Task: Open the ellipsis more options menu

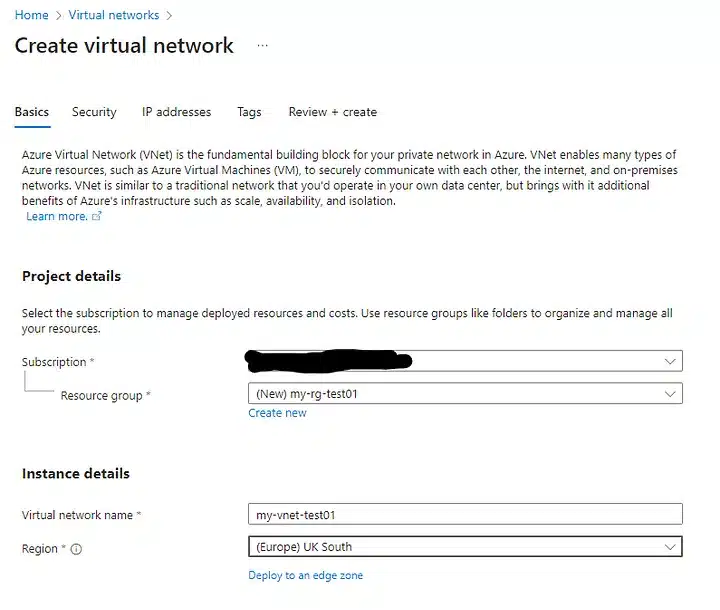Action: pos(262,45)
